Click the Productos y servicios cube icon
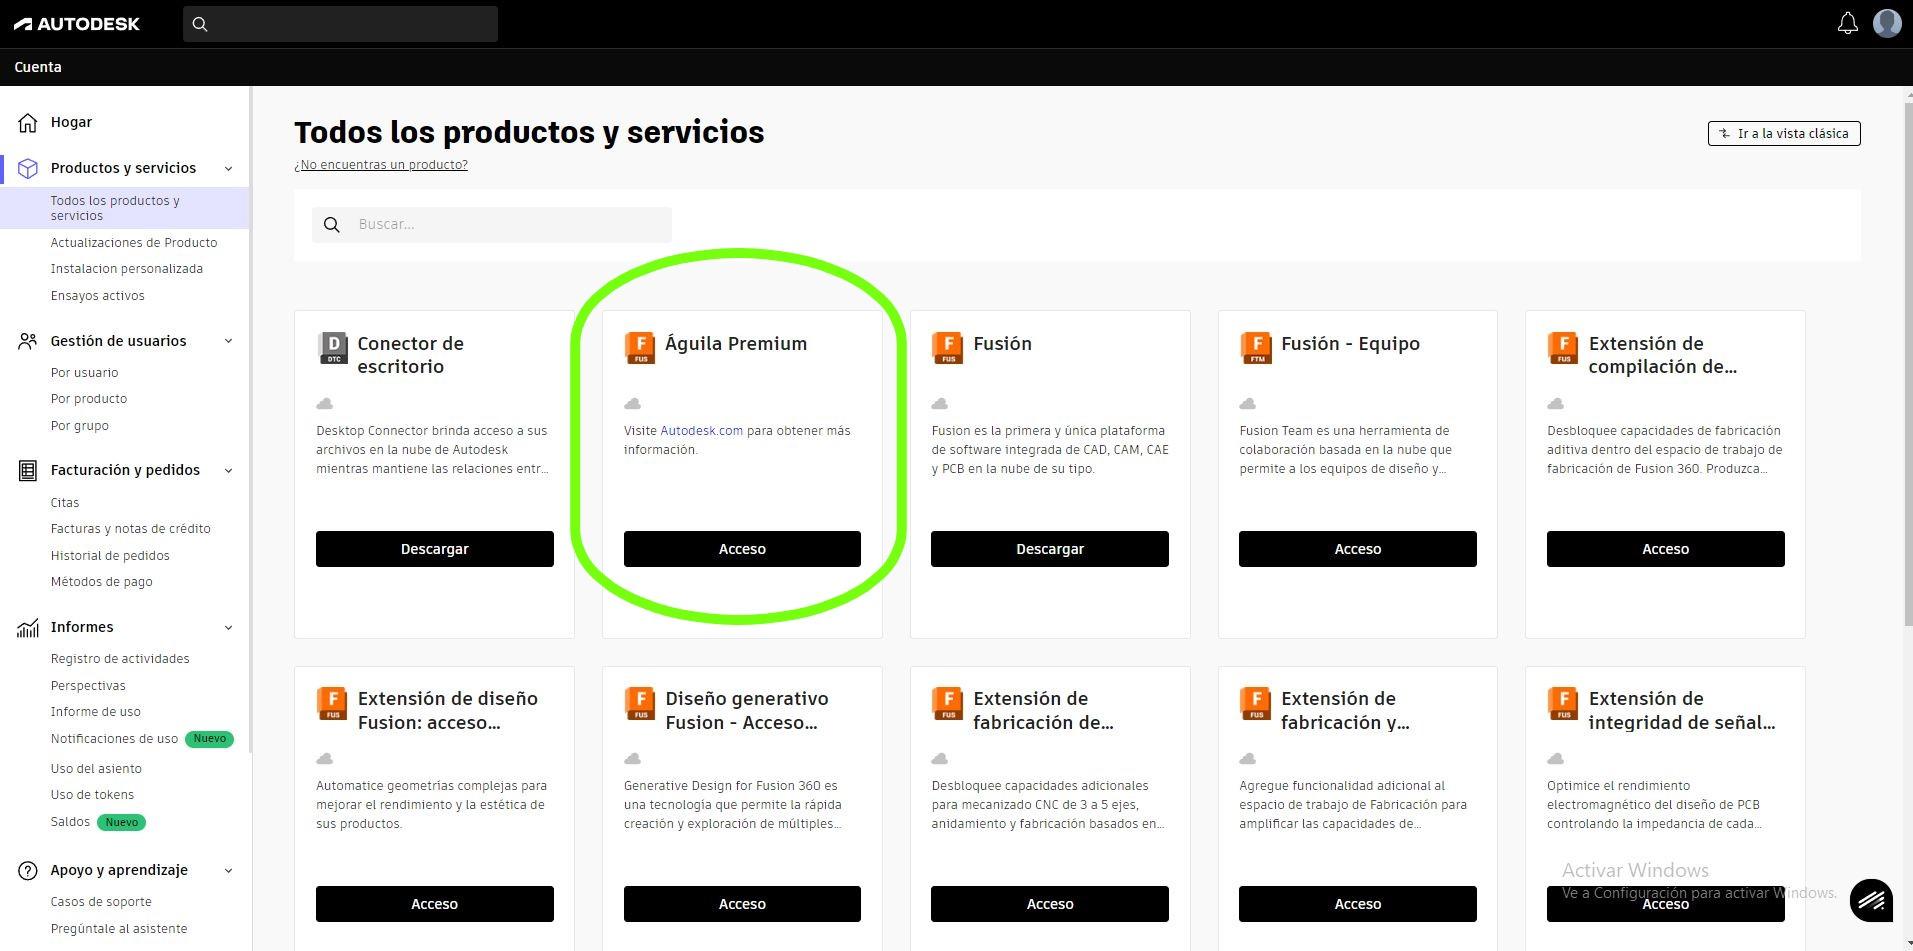 [28, 168]
